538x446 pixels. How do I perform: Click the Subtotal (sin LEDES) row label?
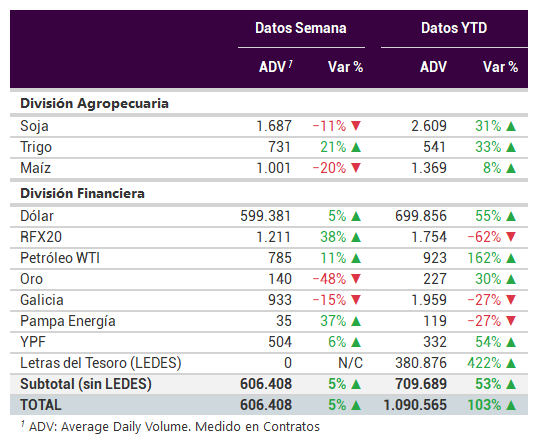(x=86, y=384)
